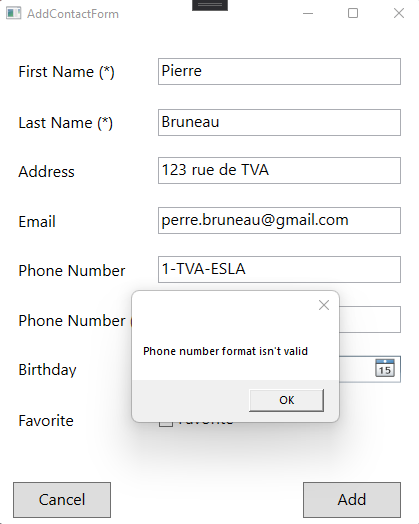Focus the Last Name field containing Bruneau
Image resolution: width=419 pixels, height=524 pixels.
coord(279,122)
